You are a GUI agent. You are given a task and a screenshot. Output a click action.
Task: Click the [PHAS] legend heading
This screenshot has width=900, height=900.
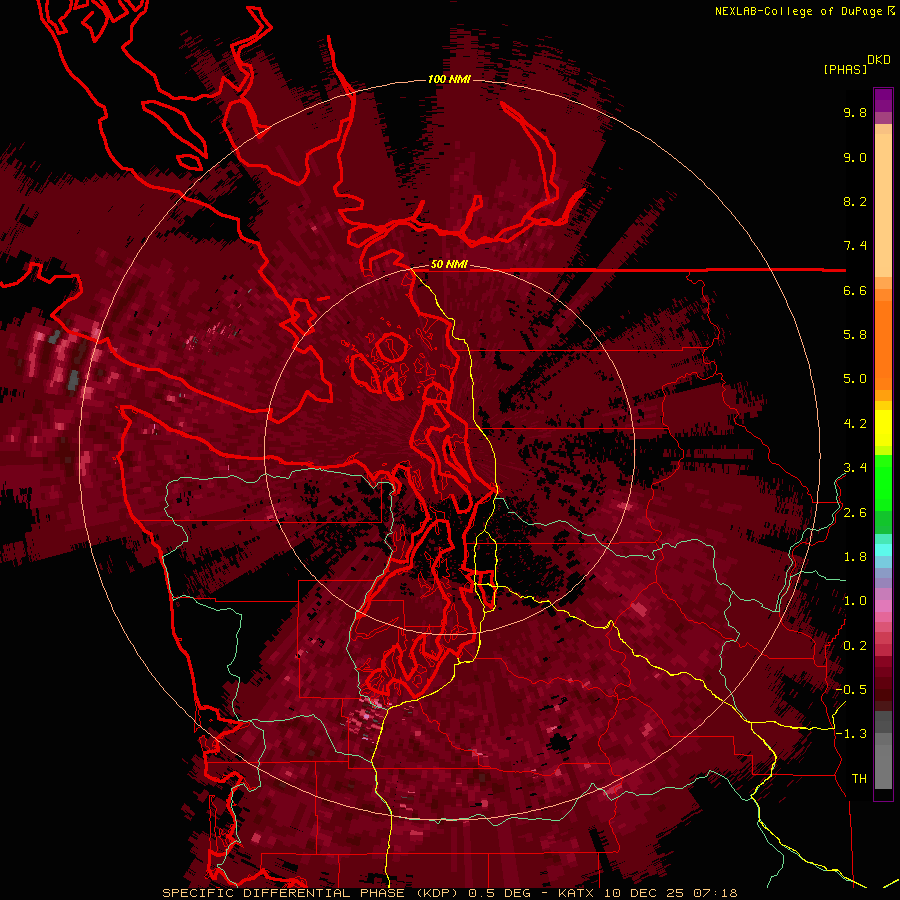click(x=845, y=69)
